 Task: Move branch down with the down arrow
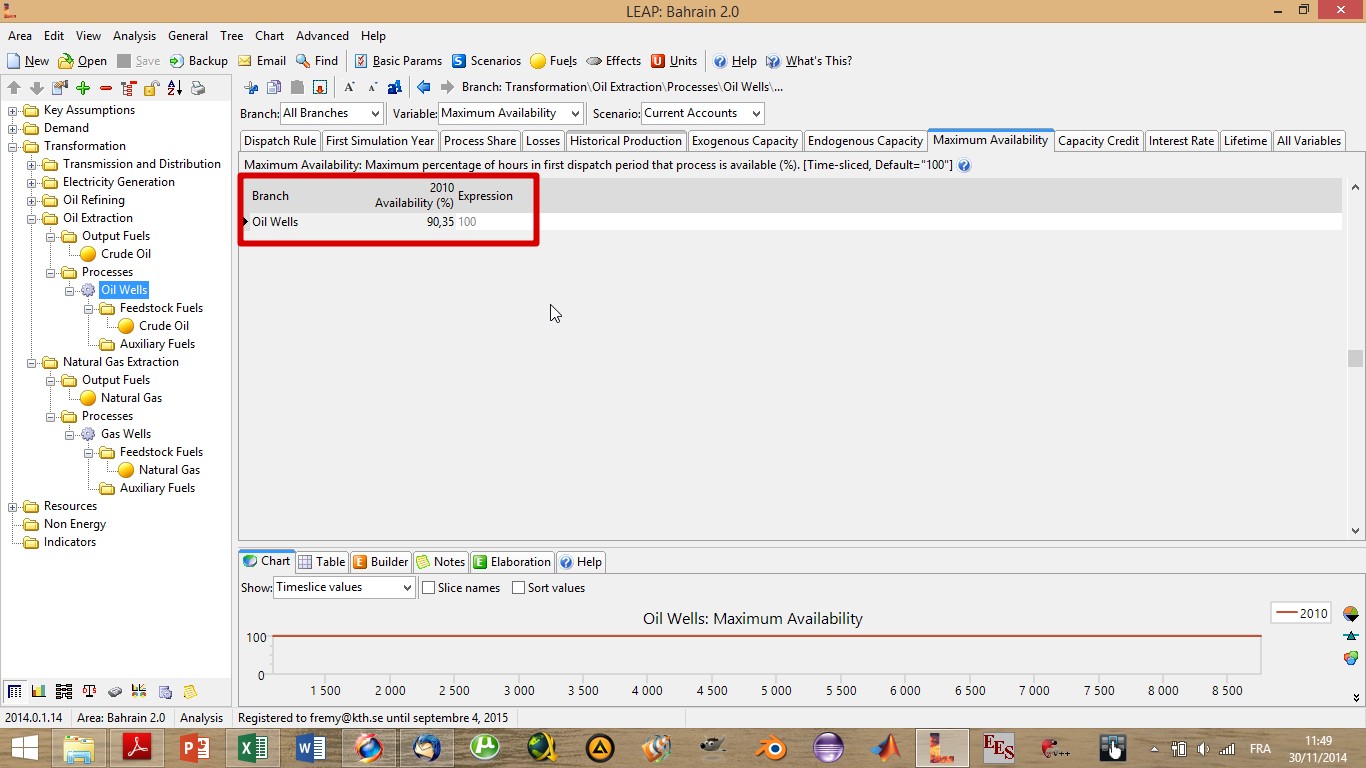pos(36,88)
